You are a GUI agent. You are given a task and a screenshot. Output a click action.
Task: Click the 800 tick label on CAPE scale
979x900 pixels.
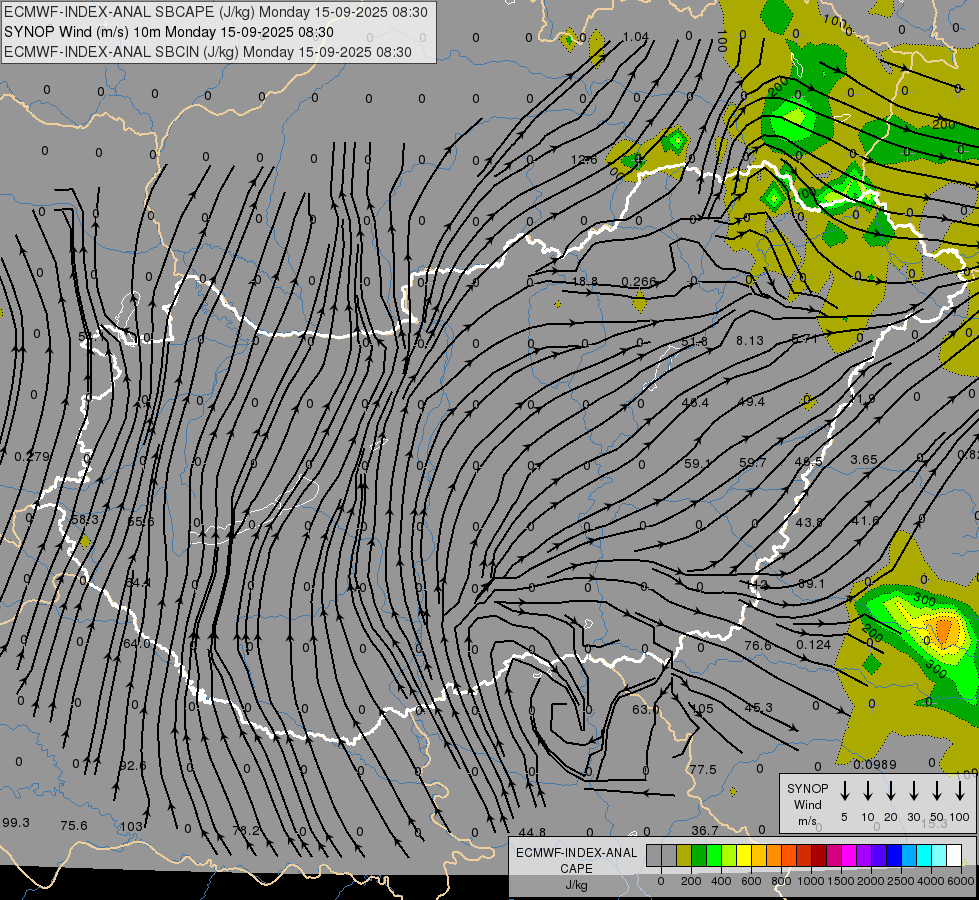[781, 881]
